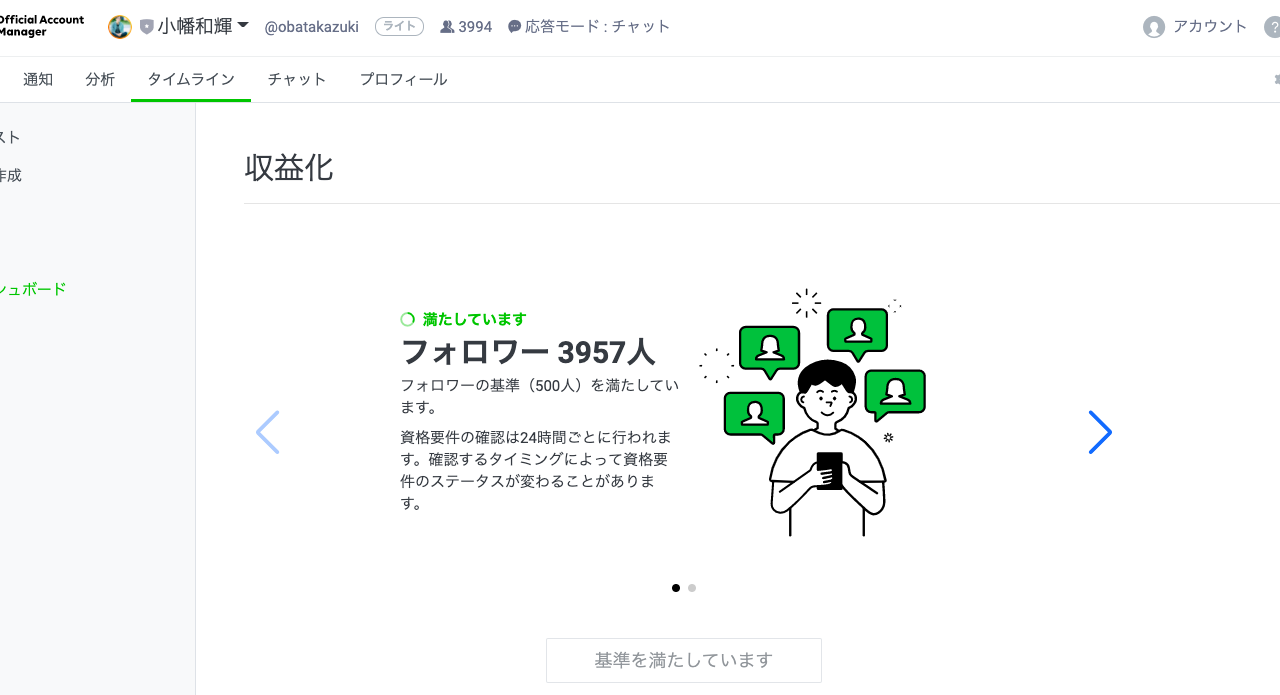The image size is (1280, 695).
Task: Open the プロフィール tab
Action: pyautogui.click(x=403, y=79)
